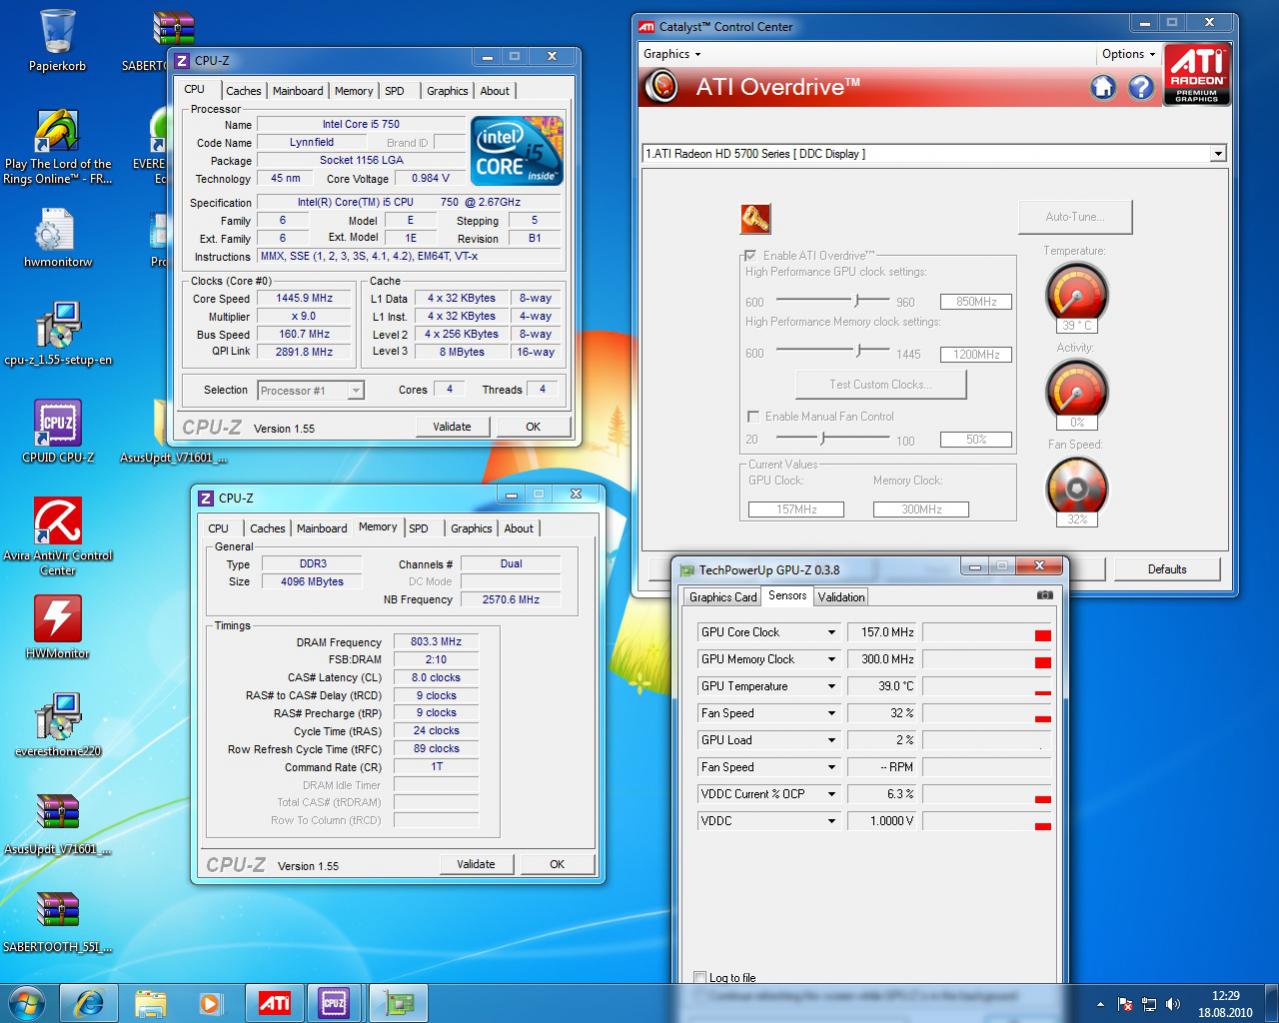This screenshot has width=1279, height=1023.
Task: Open the Papierkorb recycle bin icon
Action: pos(57,40)
